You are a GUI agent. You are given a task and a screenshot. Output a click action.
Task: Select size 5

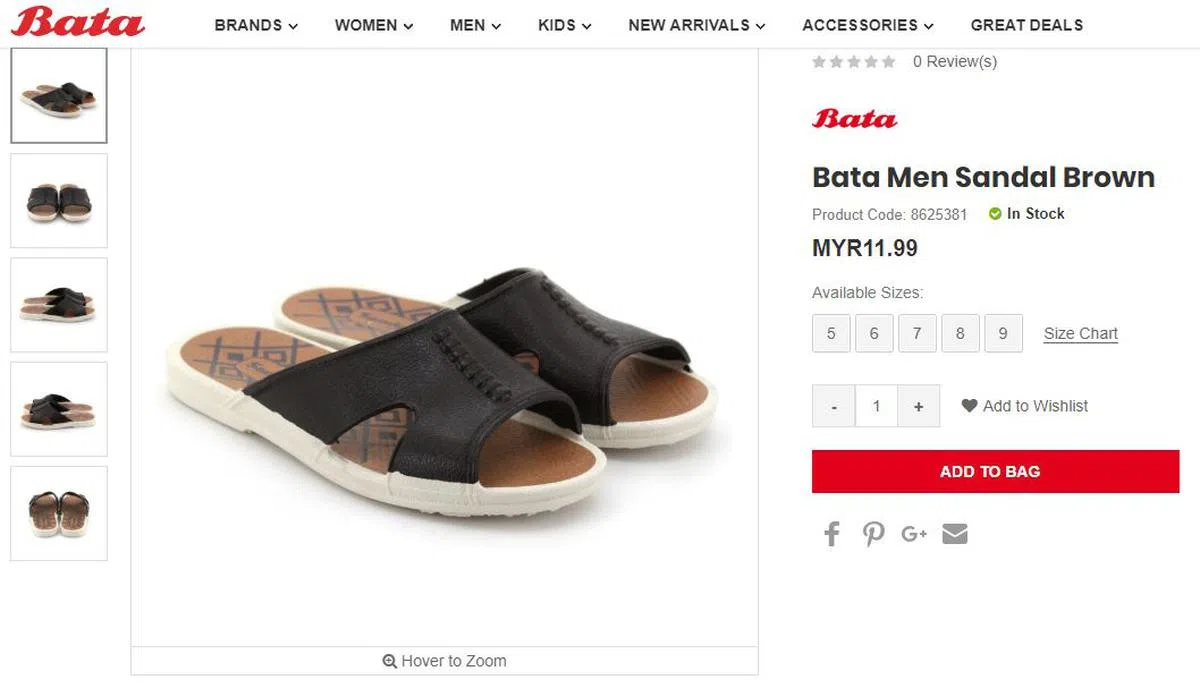click(831, 333)
